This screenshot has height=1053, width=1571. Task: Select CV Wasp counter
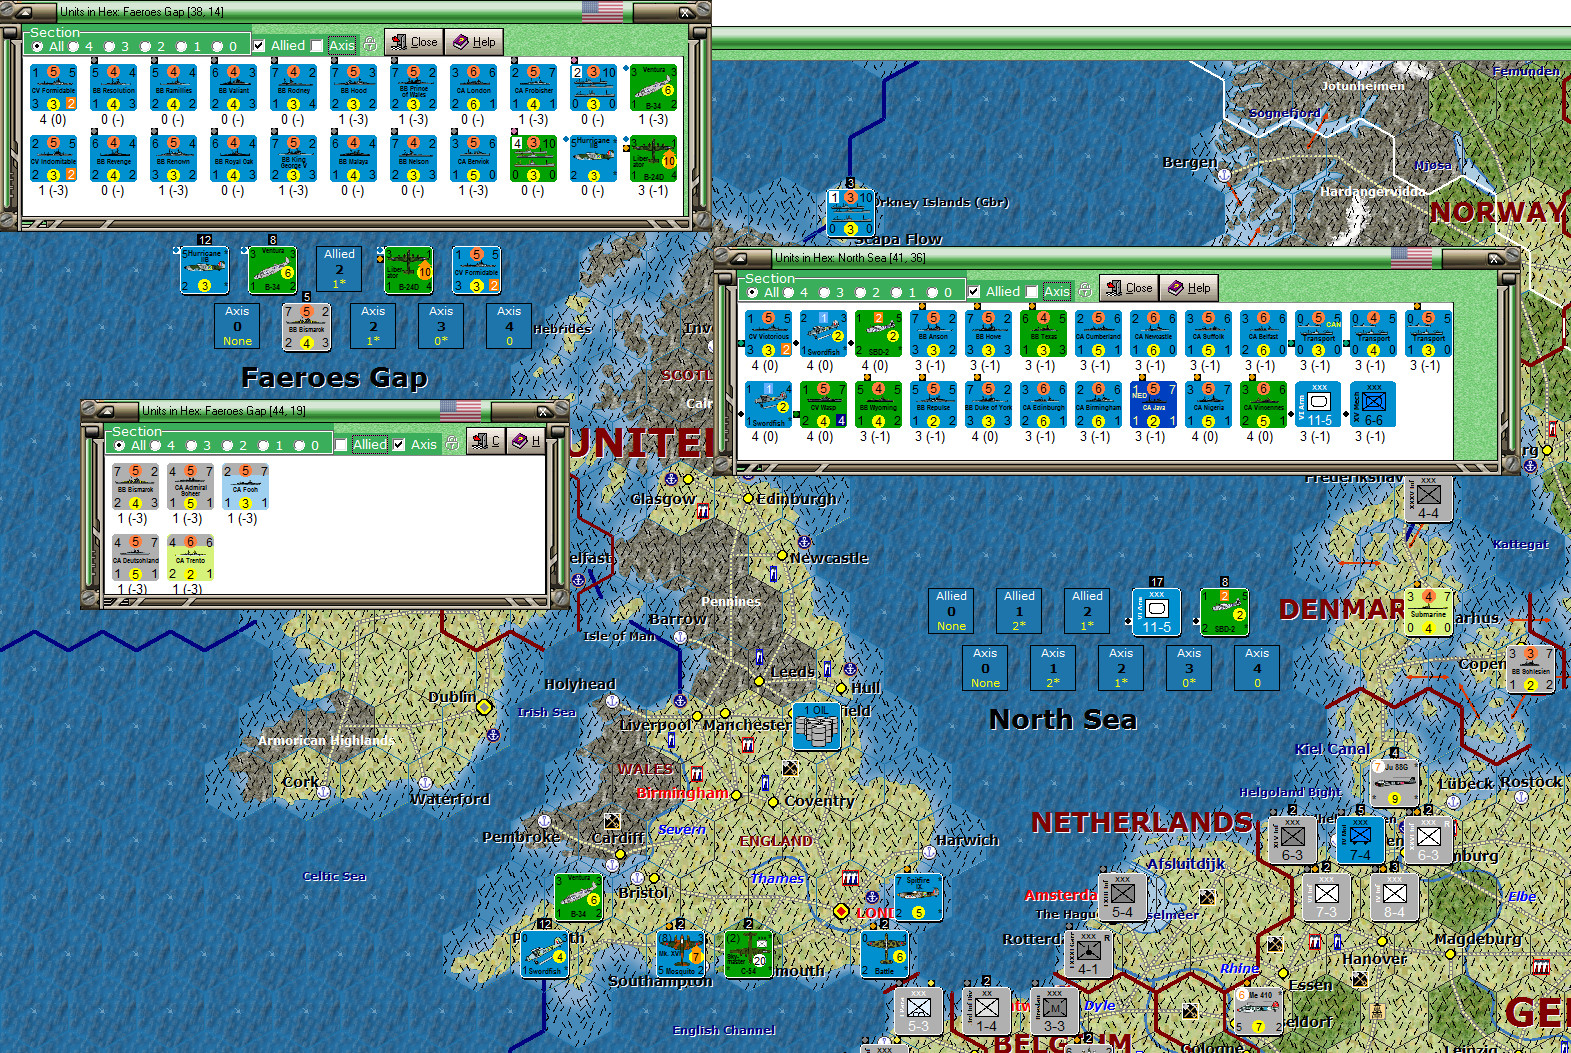click(x=823, y=405)
